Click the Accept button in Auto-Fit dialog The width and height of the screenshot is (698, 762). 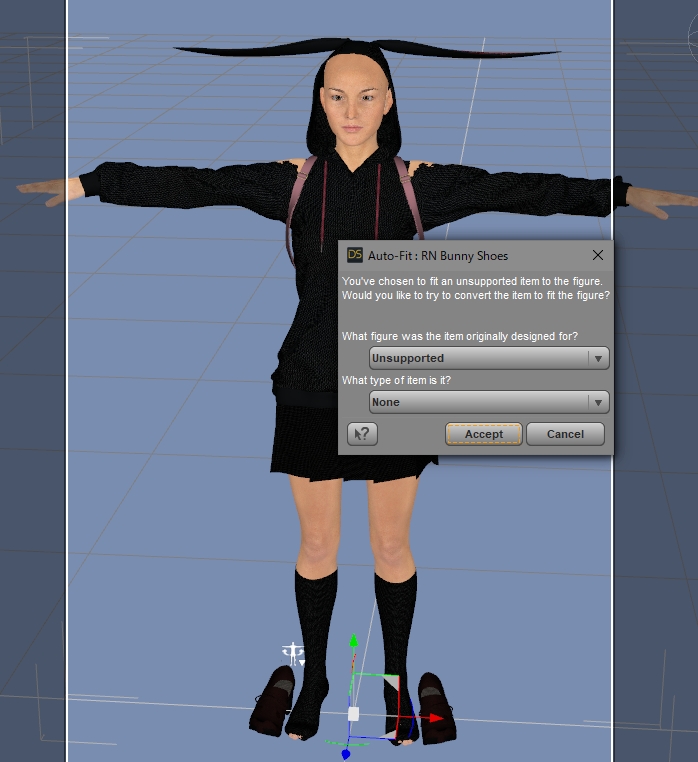pos(484,433)
